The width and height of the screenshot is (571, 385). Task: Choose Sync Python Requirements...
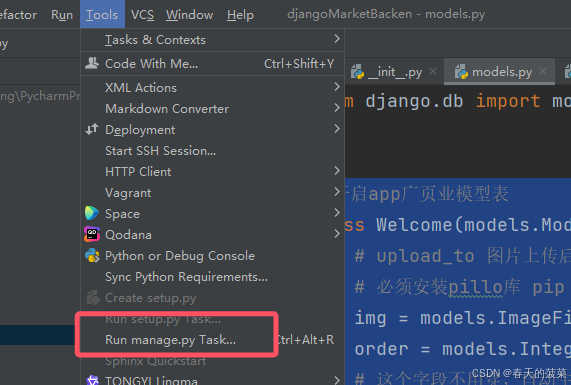click(212, 277)
